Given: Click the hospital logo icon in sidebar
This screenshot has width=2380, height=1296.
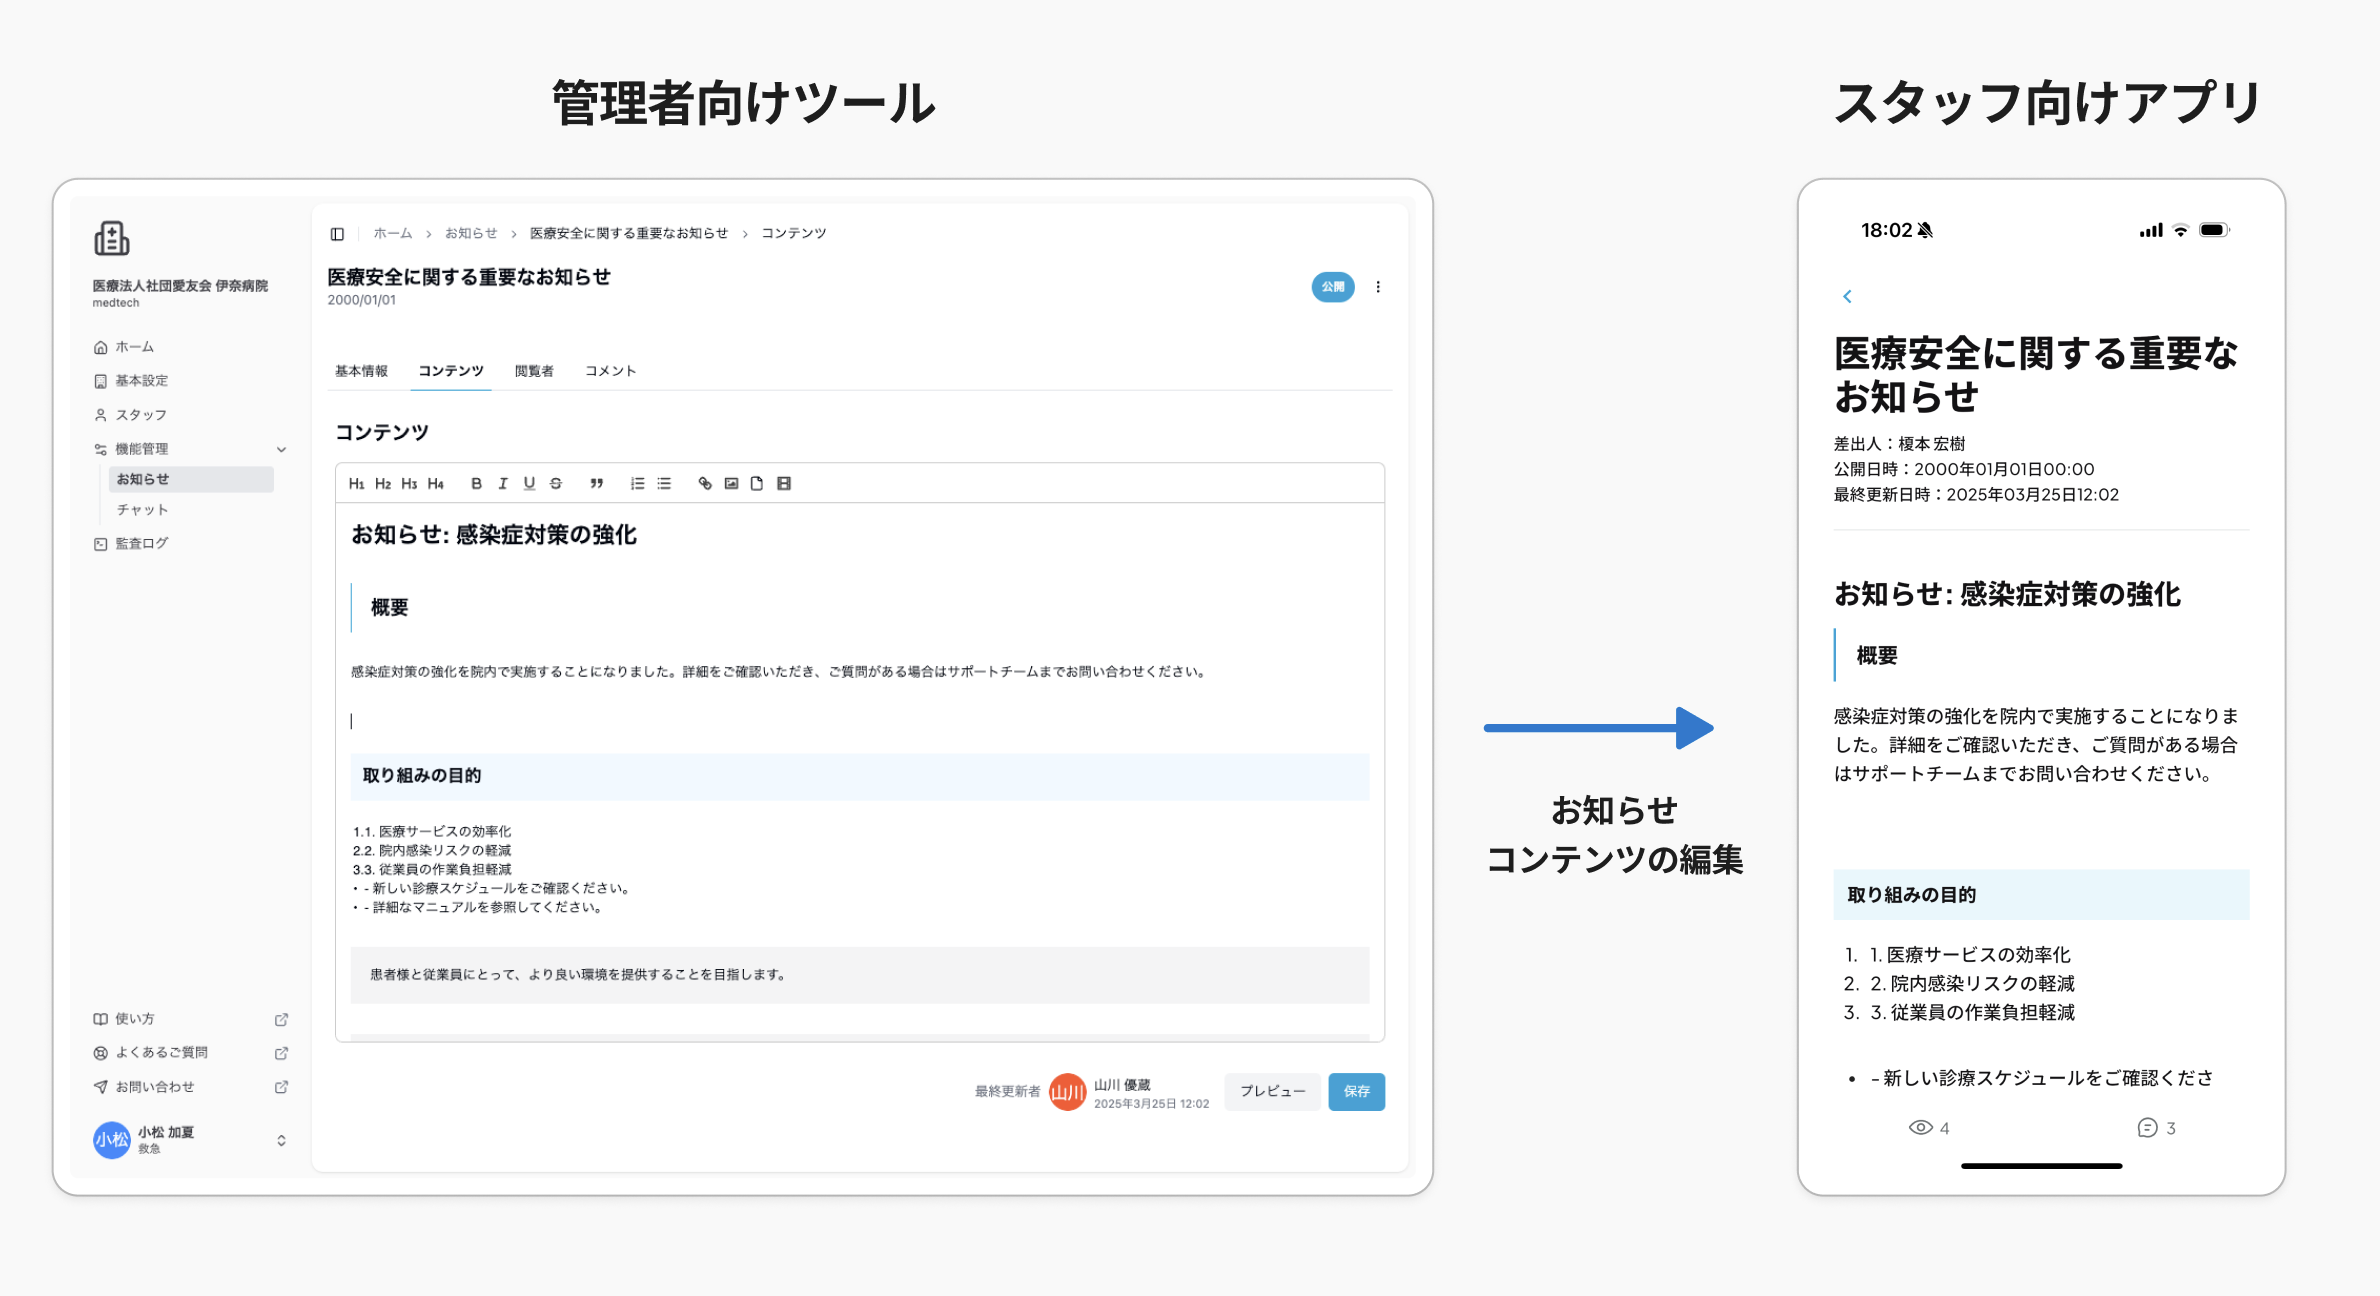Looking at the screenshot, I should coord(112,239).
